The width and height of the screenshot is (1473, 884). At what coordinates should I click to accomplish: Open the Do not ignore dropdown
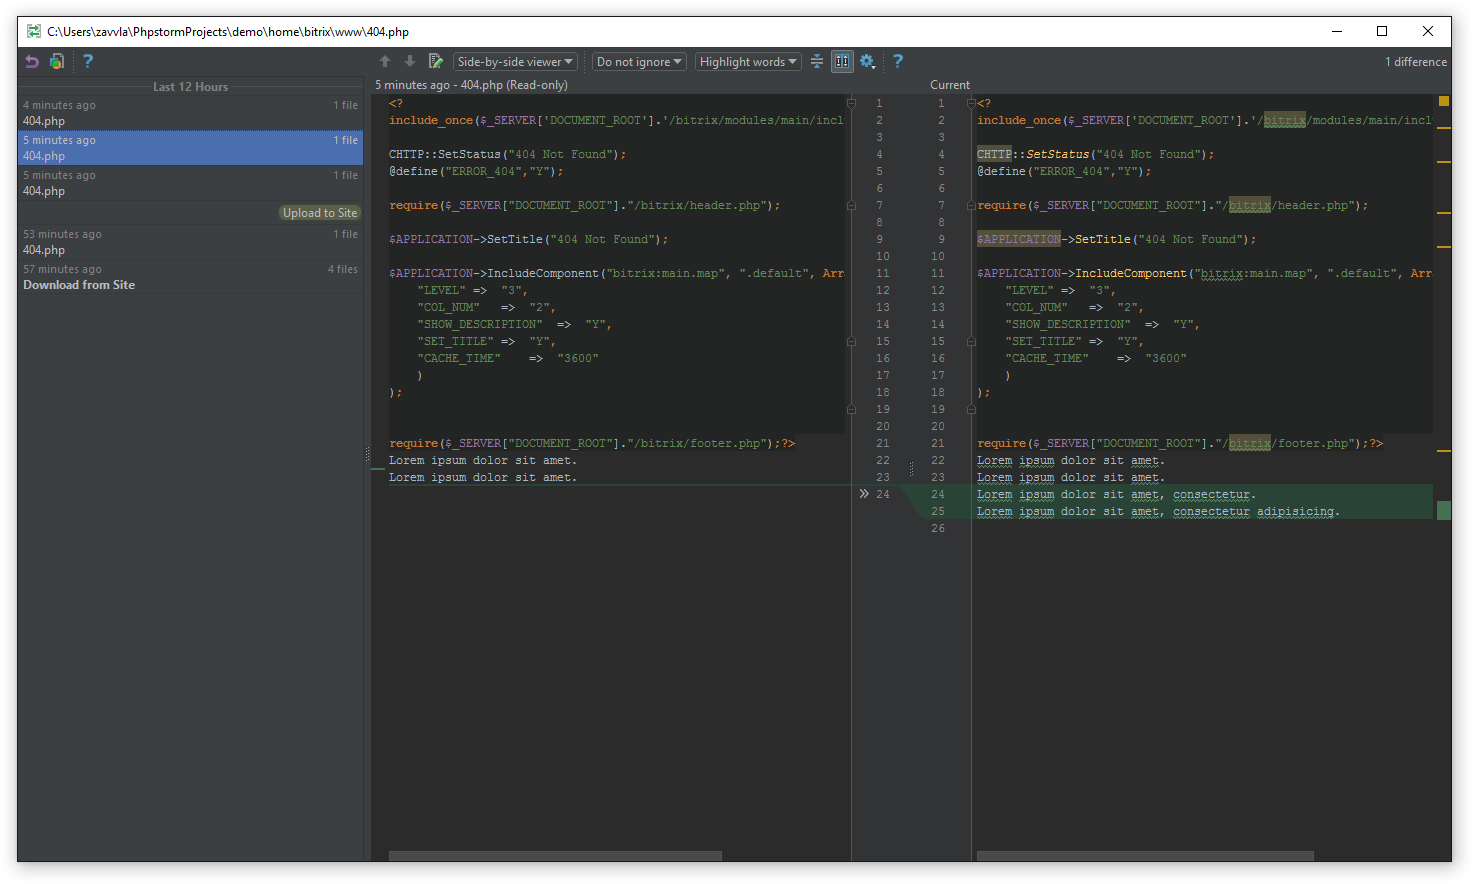tap(639, 62)
